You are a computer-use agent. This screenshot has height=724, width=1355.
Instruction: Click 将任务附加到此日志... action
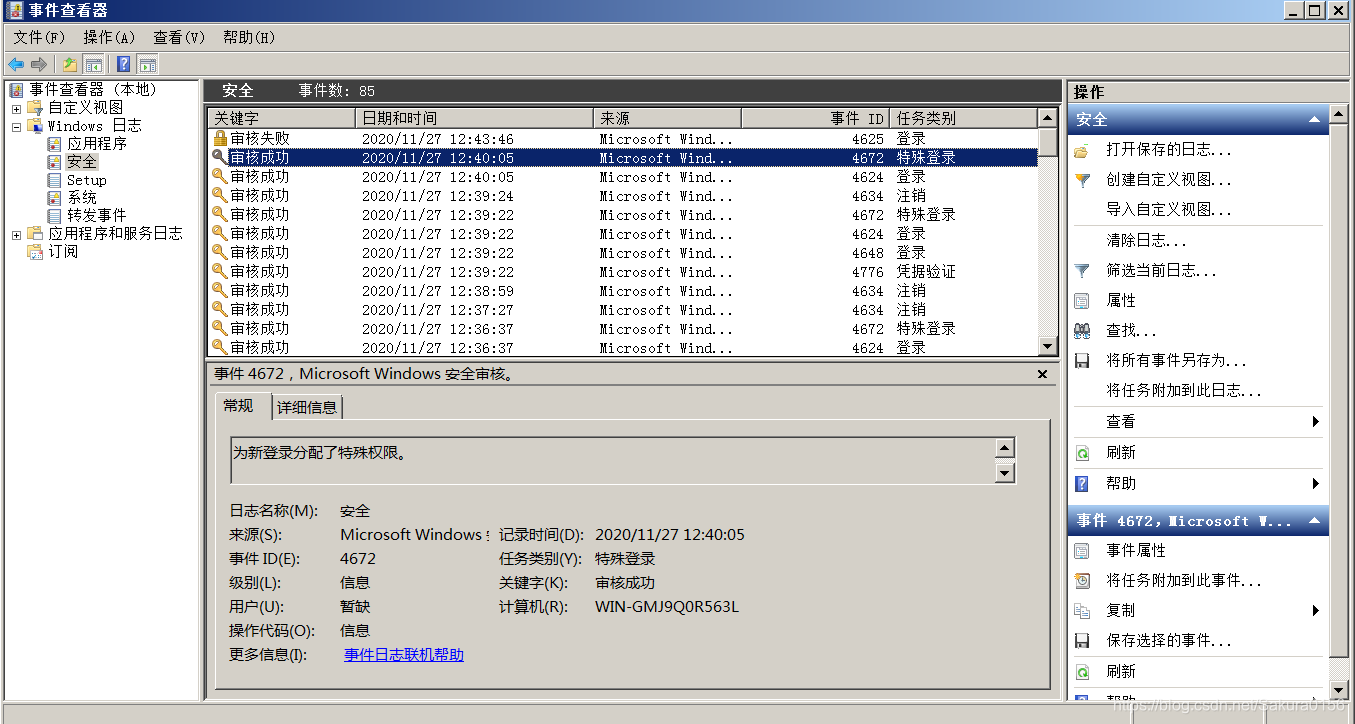1184,390
